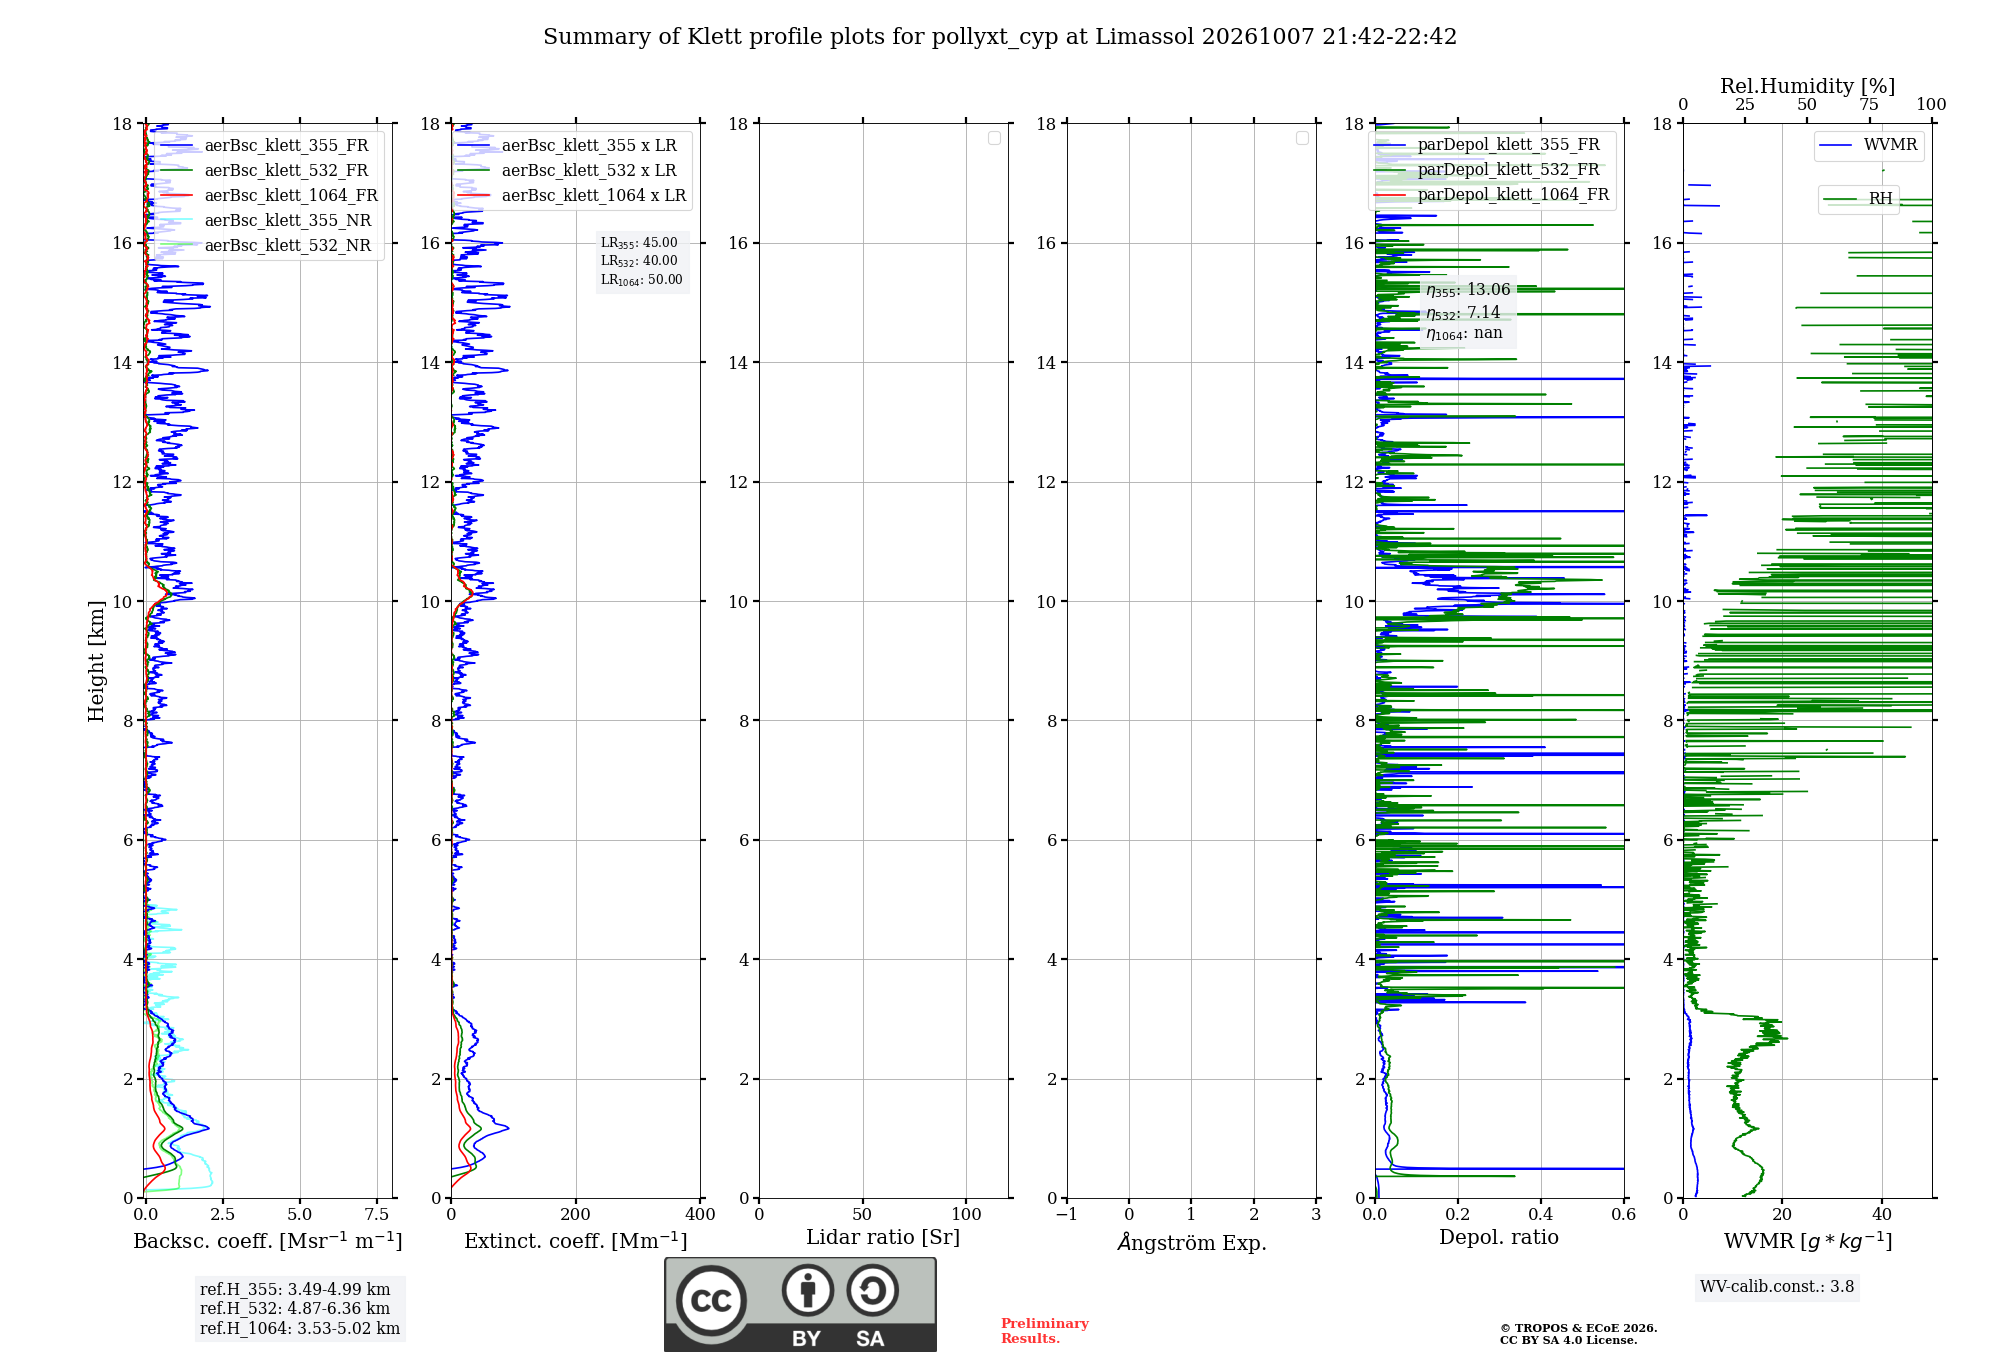Image resolution: width=2000 pixels, height=1360 pixels.
Task: Click the Height [km] y-axis label
Action: (x=96, y=661)
